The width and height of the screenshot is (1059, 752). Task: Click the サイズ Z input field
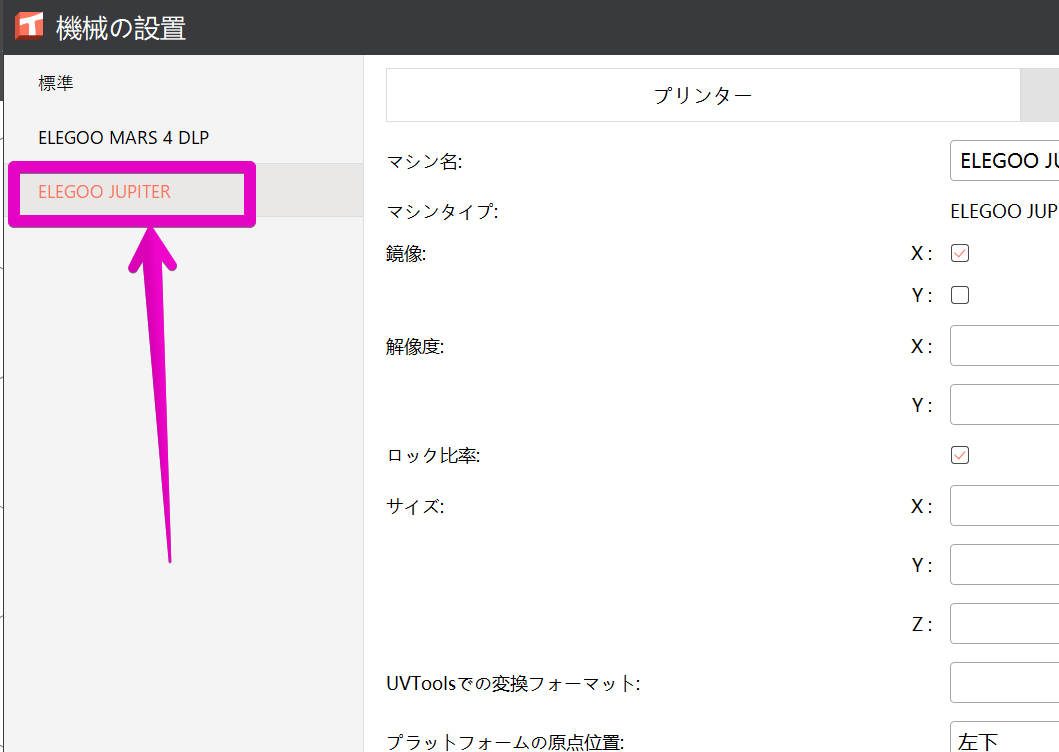pos(1004,624)
